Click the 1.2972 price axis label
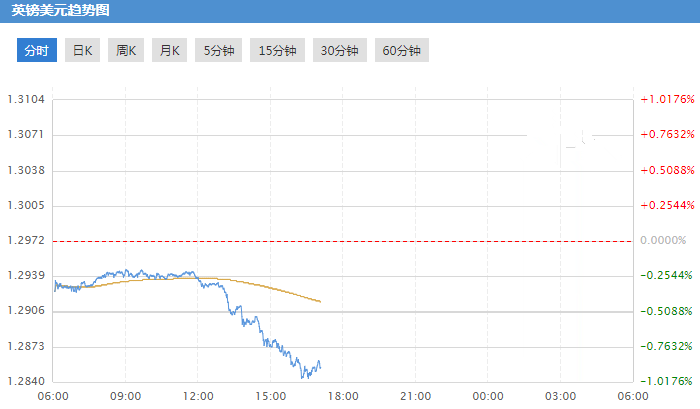700x409 pixels. 26,241
